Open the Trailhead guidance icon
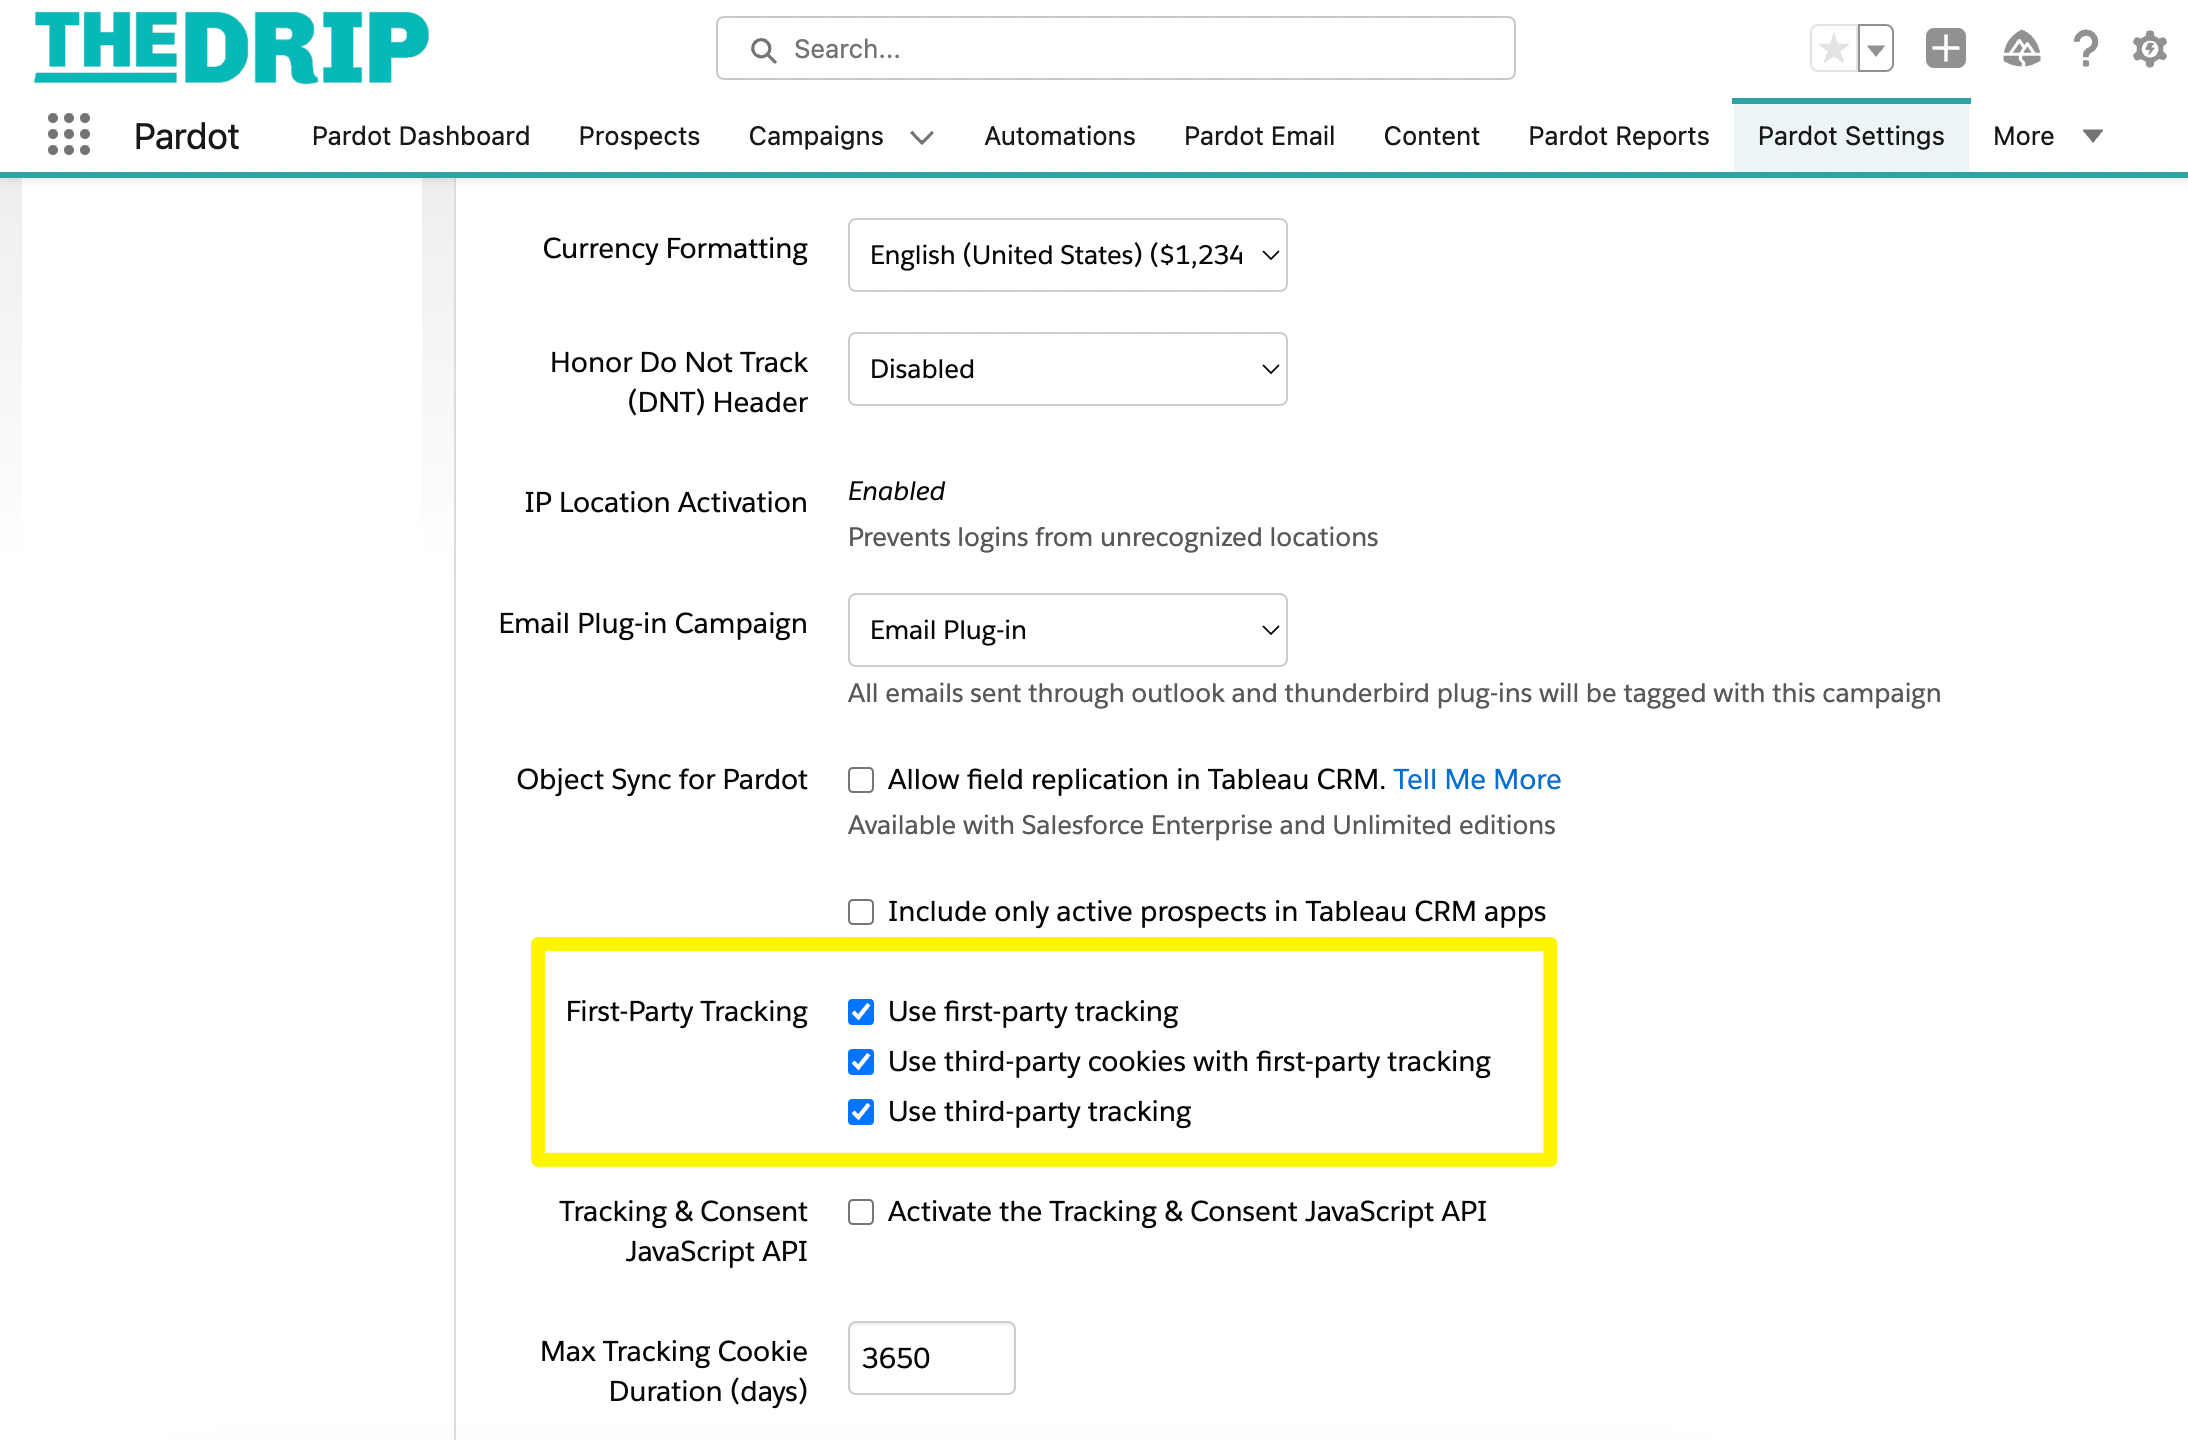Image resolution: width=2188 pixels, height=1440 pixels. [x=2021, y=48]
